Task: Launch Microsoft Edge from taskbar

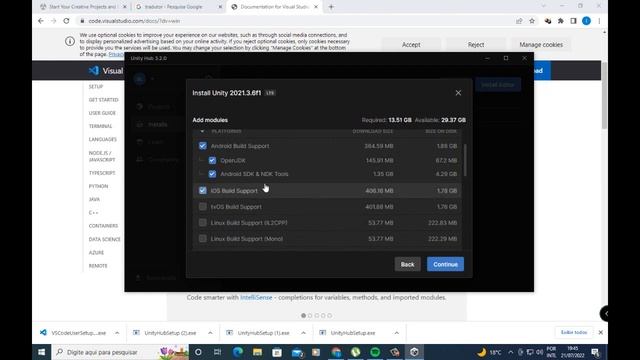Action: [x=238, y=352]
